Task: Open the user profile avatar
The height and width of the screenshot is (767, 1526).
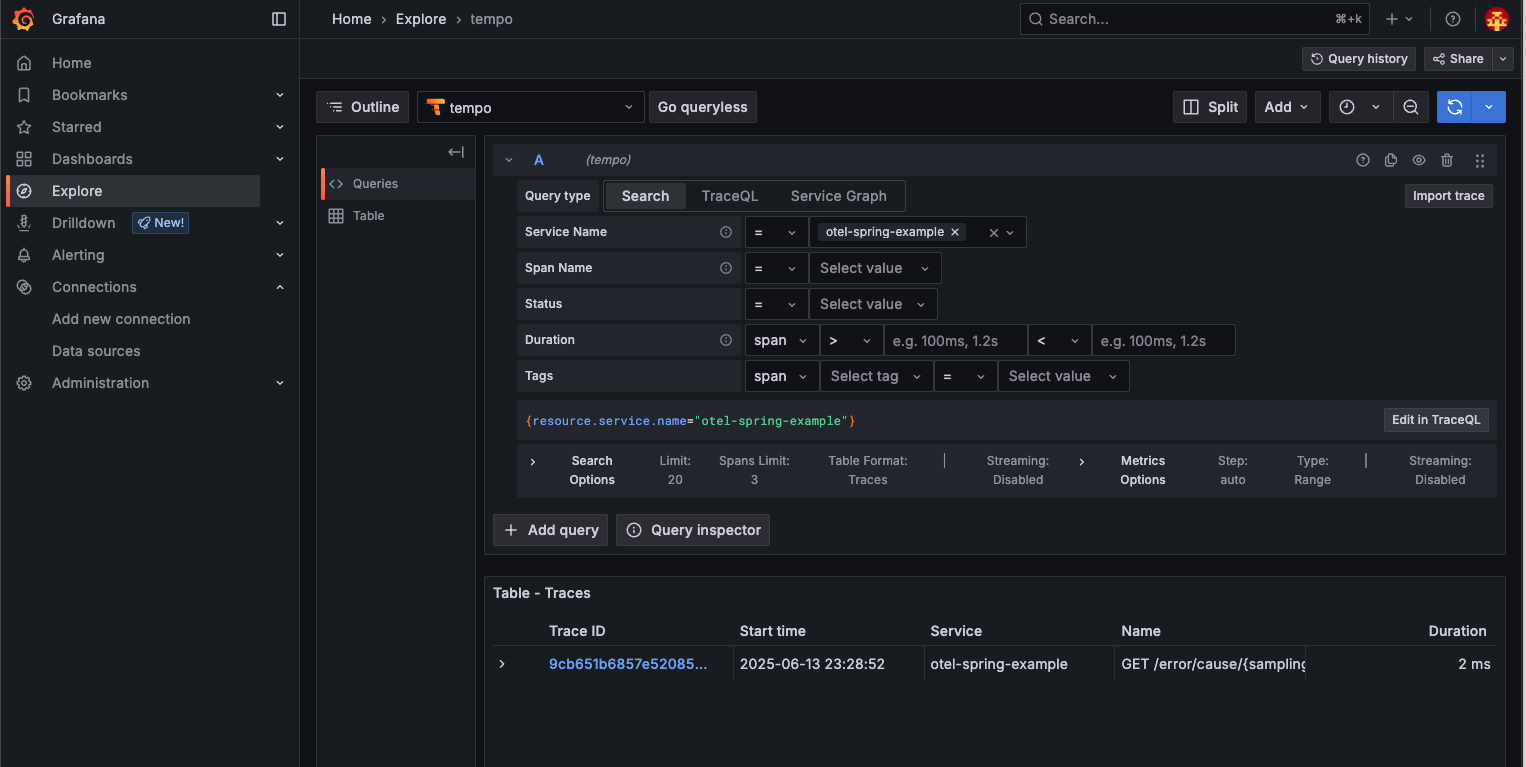Action: click(1496, 19)
